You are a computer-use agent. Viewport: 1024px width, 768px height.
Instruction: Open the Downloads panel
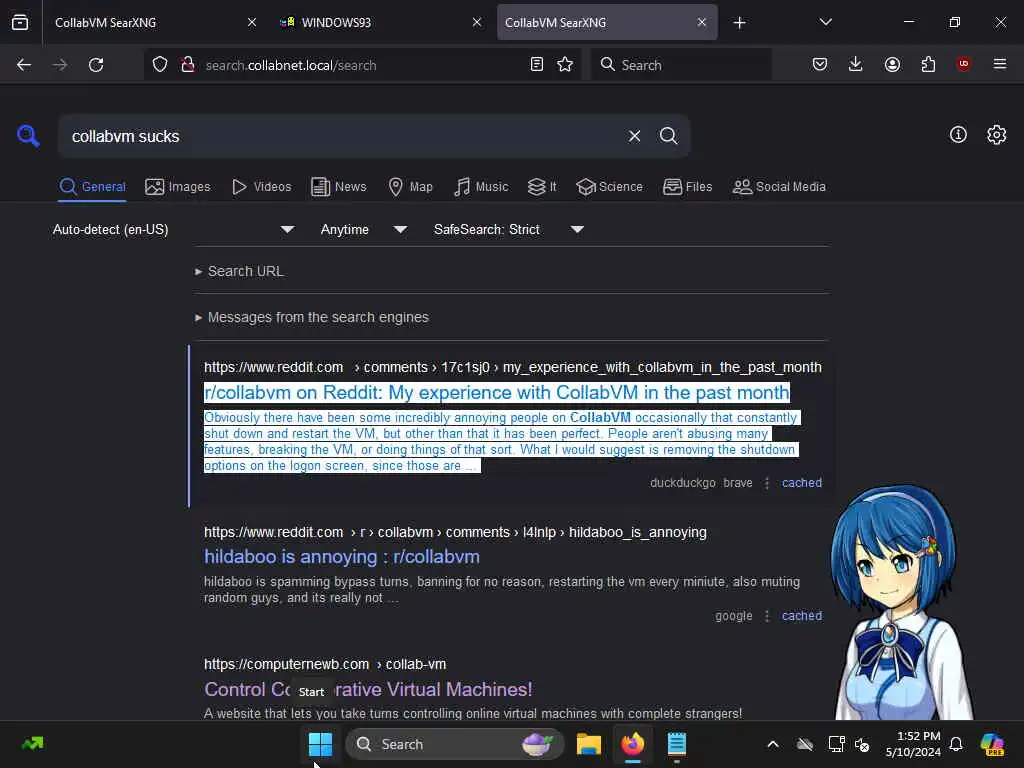[x=856, y=64]
